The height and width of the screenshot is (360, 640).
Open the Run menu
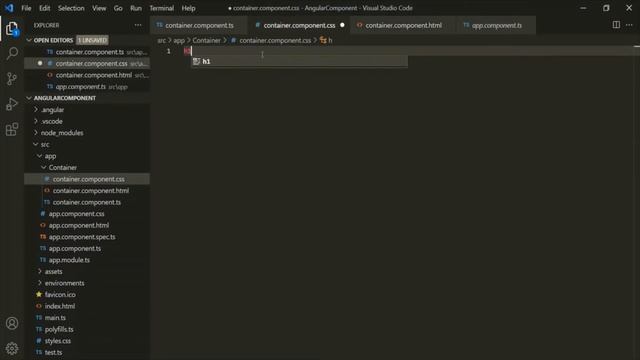click(136, 8)
